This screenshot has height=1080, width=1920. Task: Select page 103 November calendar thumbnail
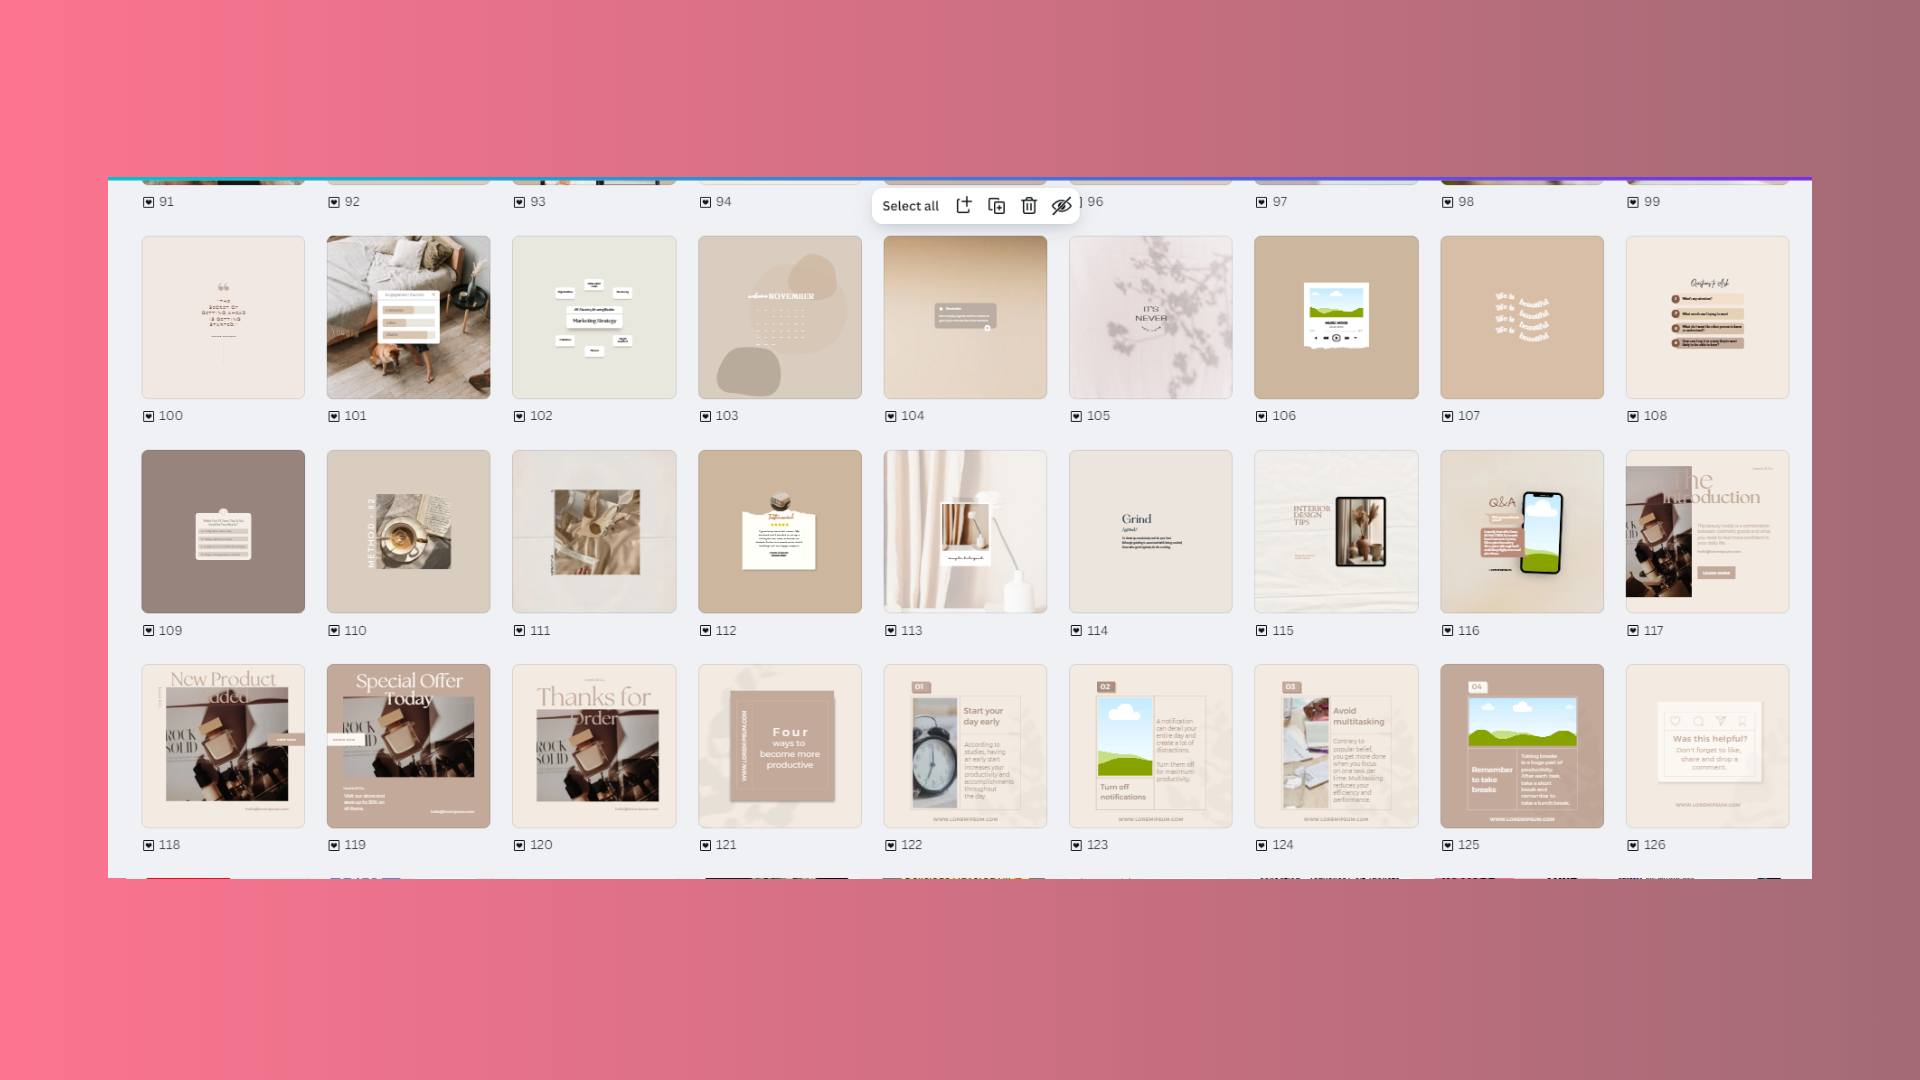(779, 317)
